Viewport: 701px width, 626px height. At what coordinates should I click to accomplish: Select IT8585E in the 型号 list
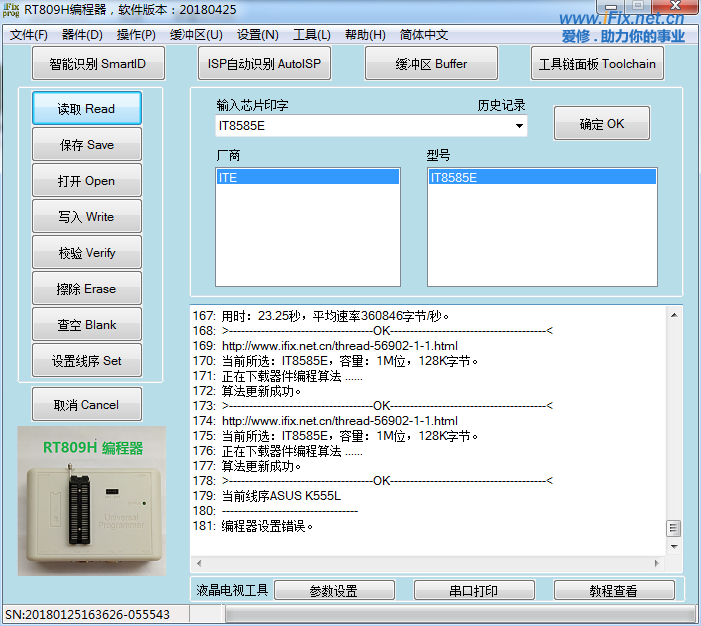click(x=542, y=178)
